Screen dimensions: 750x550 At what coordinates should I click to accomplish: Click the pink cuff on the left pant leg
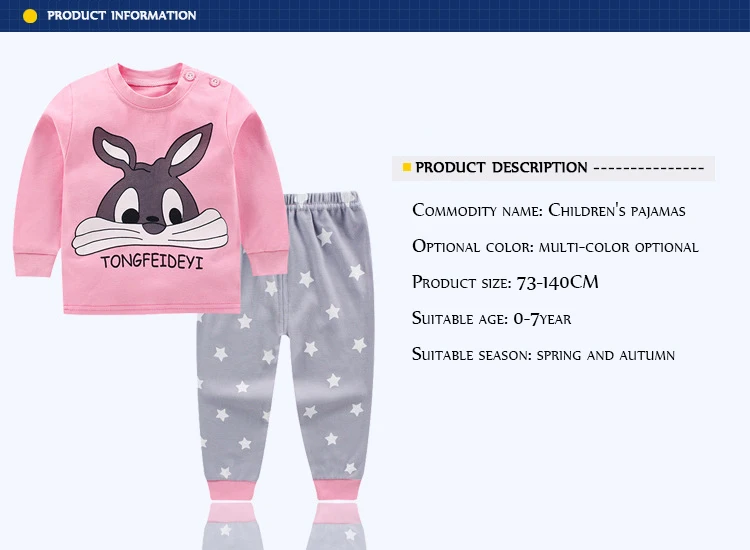click(230, 490)
